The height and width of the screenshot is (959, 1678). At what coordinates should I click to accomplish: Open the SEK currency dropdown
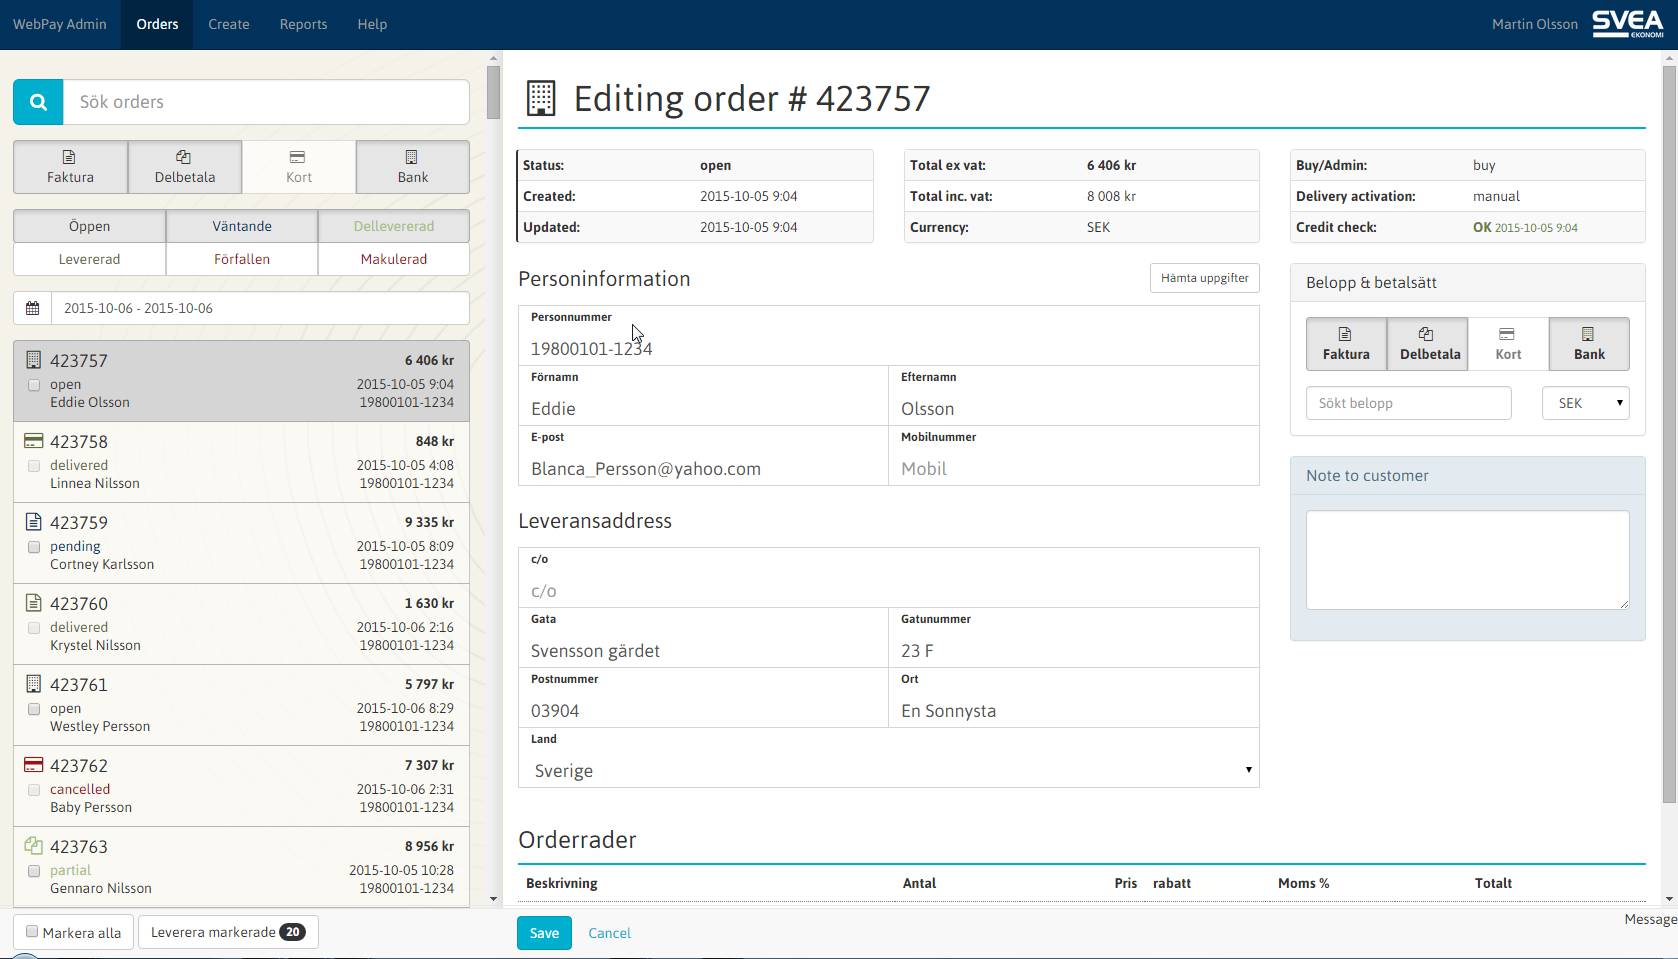click(1585, 402)
